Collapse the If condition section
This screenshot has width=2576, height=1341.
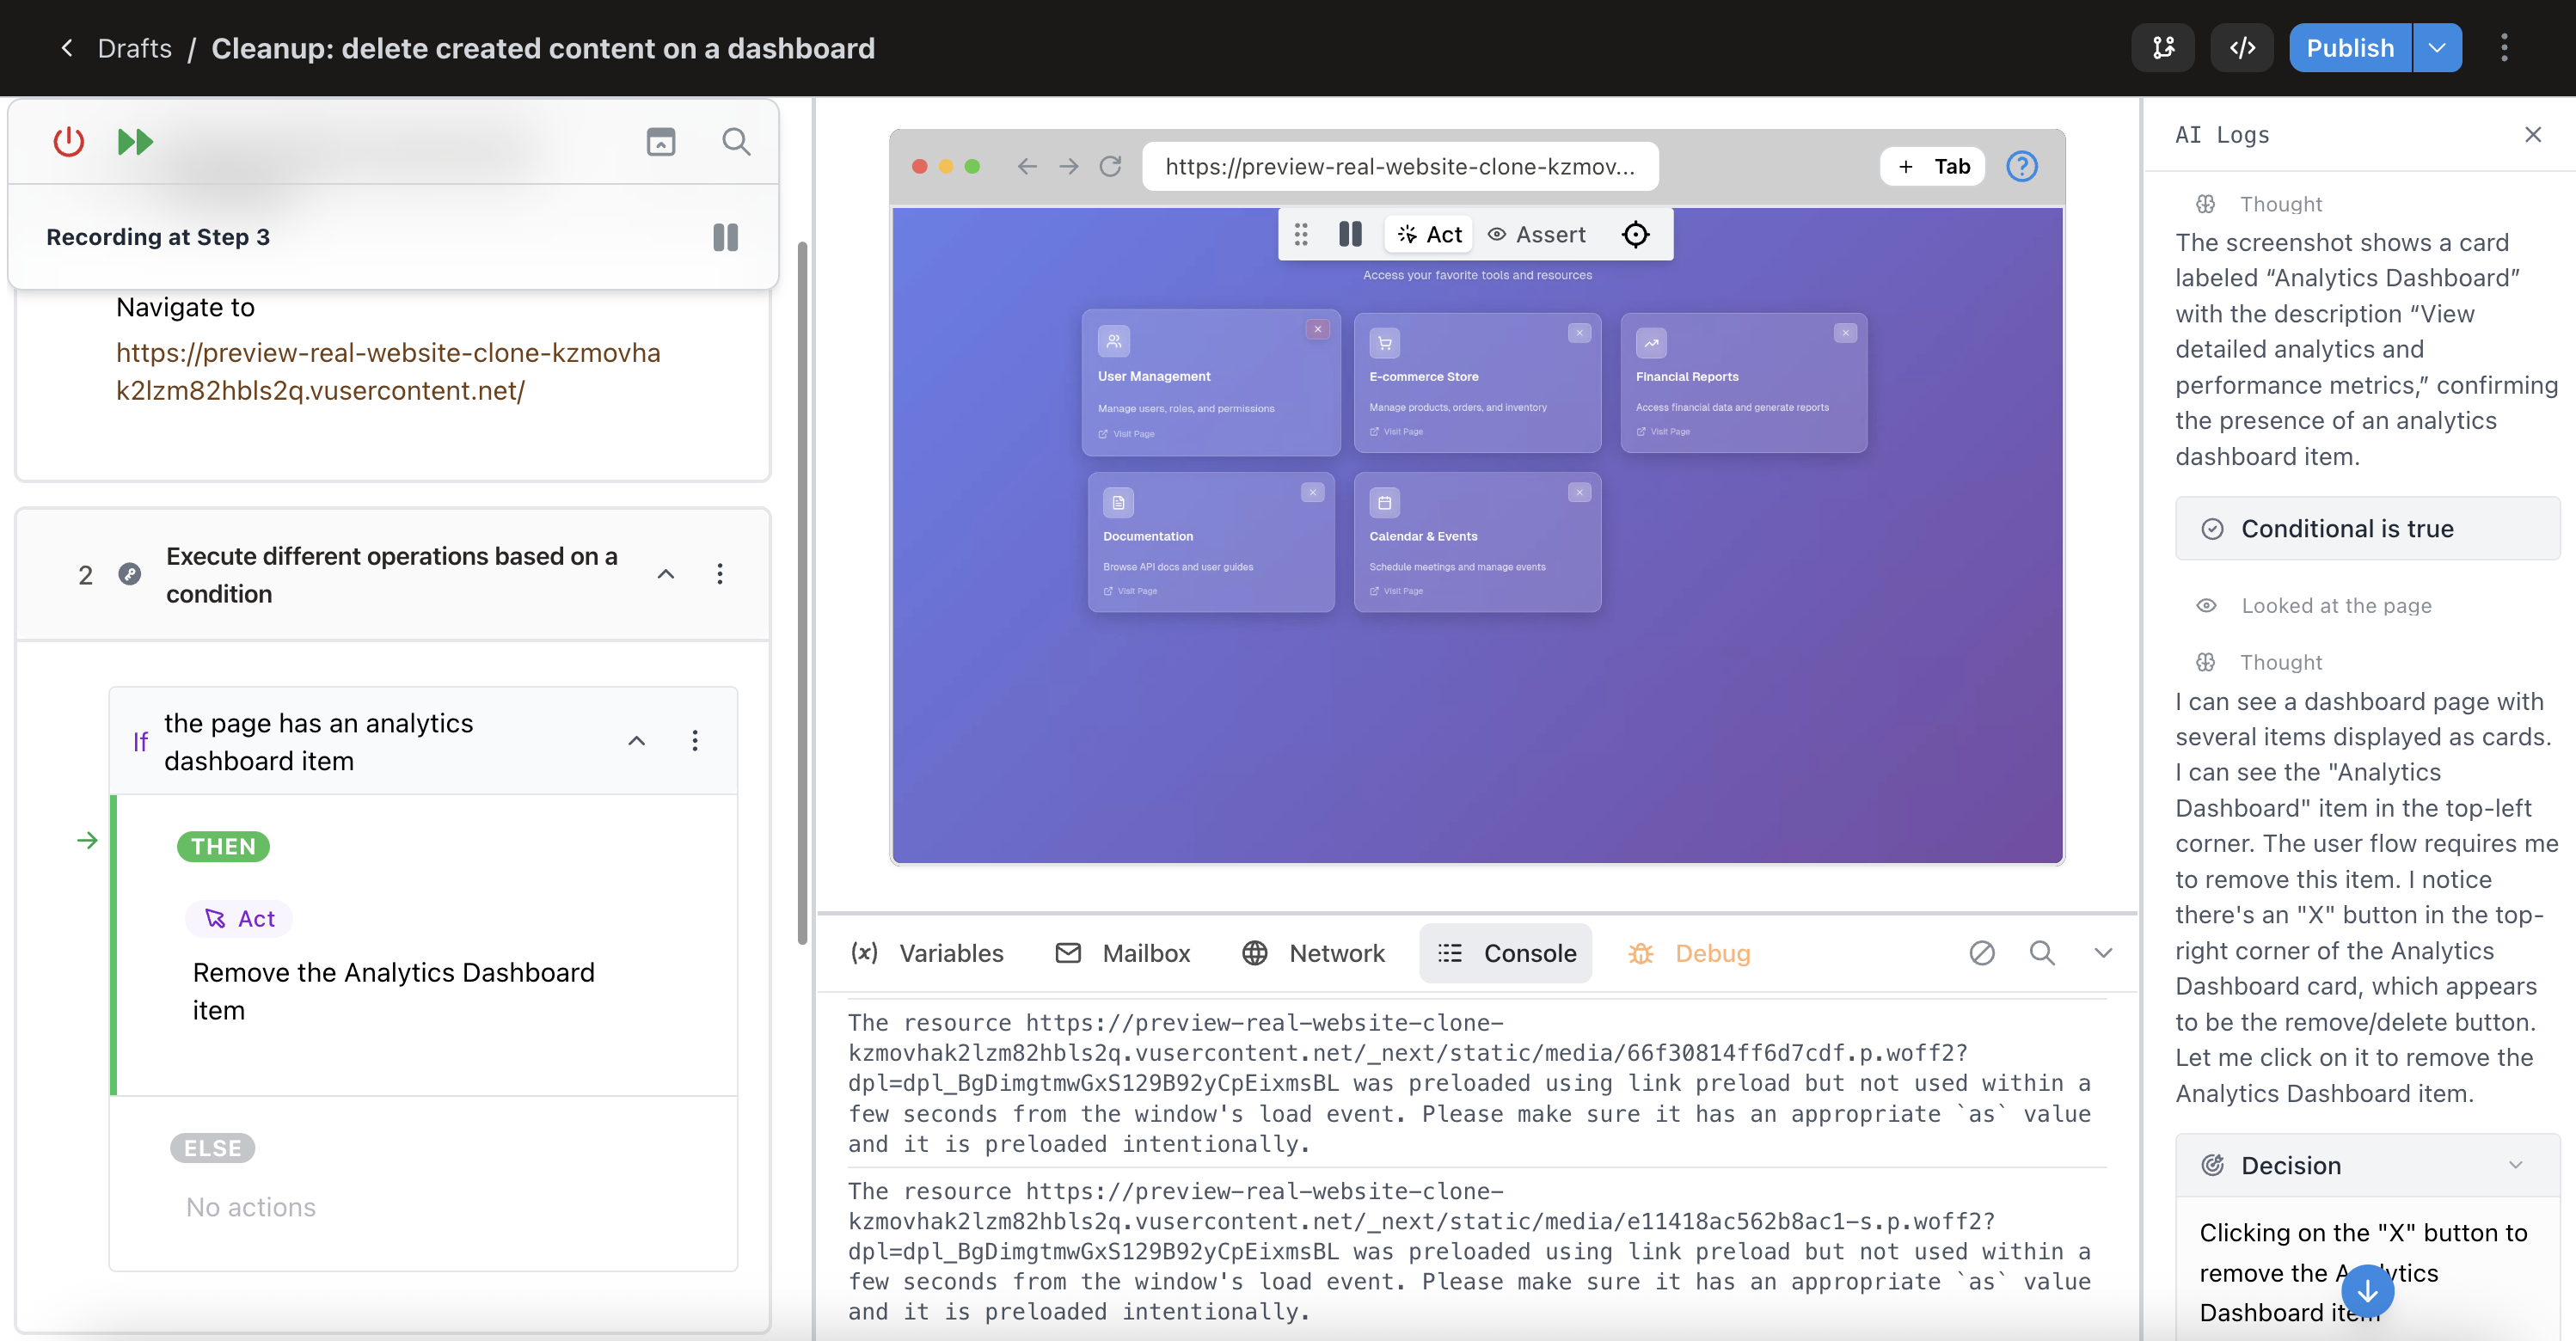pyautogui.click(x=636, y=741)
